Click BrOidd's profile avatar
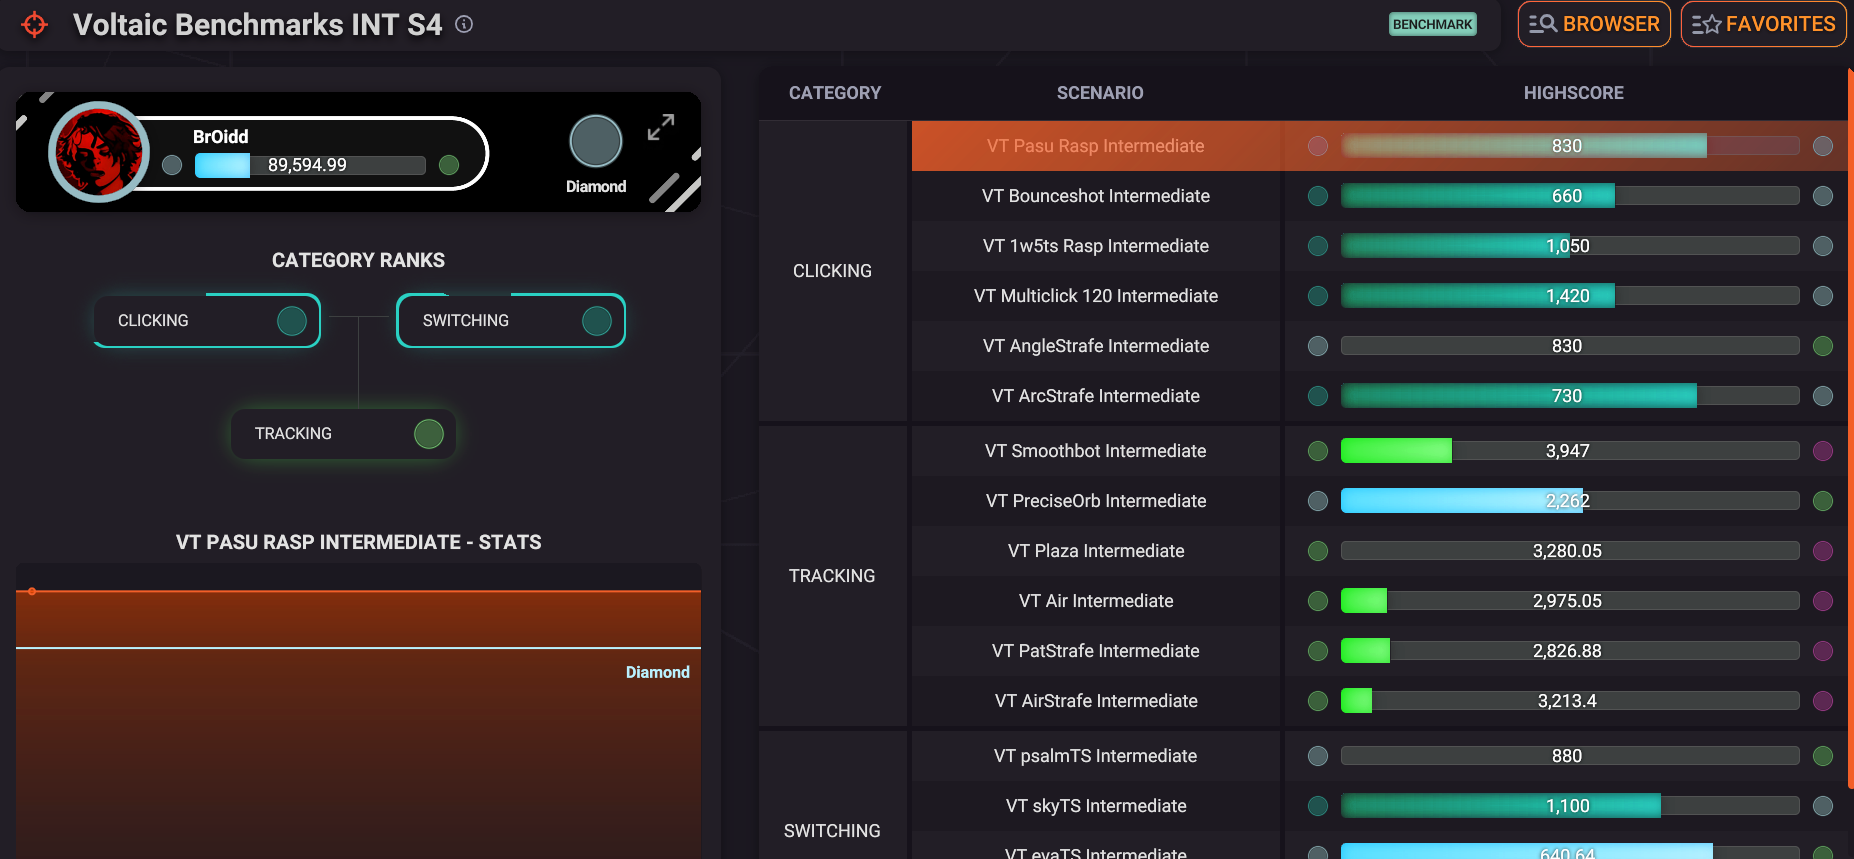The width and height of the screenshot is (1854, 859). 98,152
